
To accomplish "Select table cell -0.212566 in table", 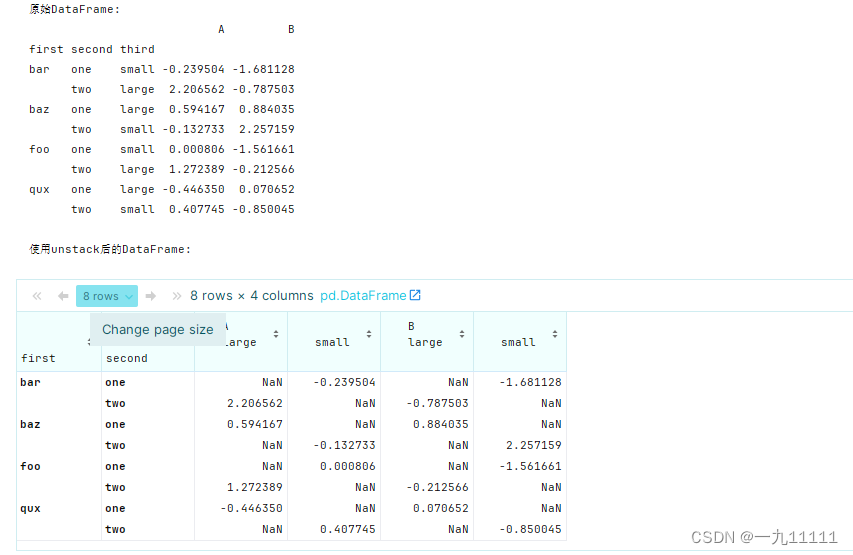I will click(x=437, y=487).
